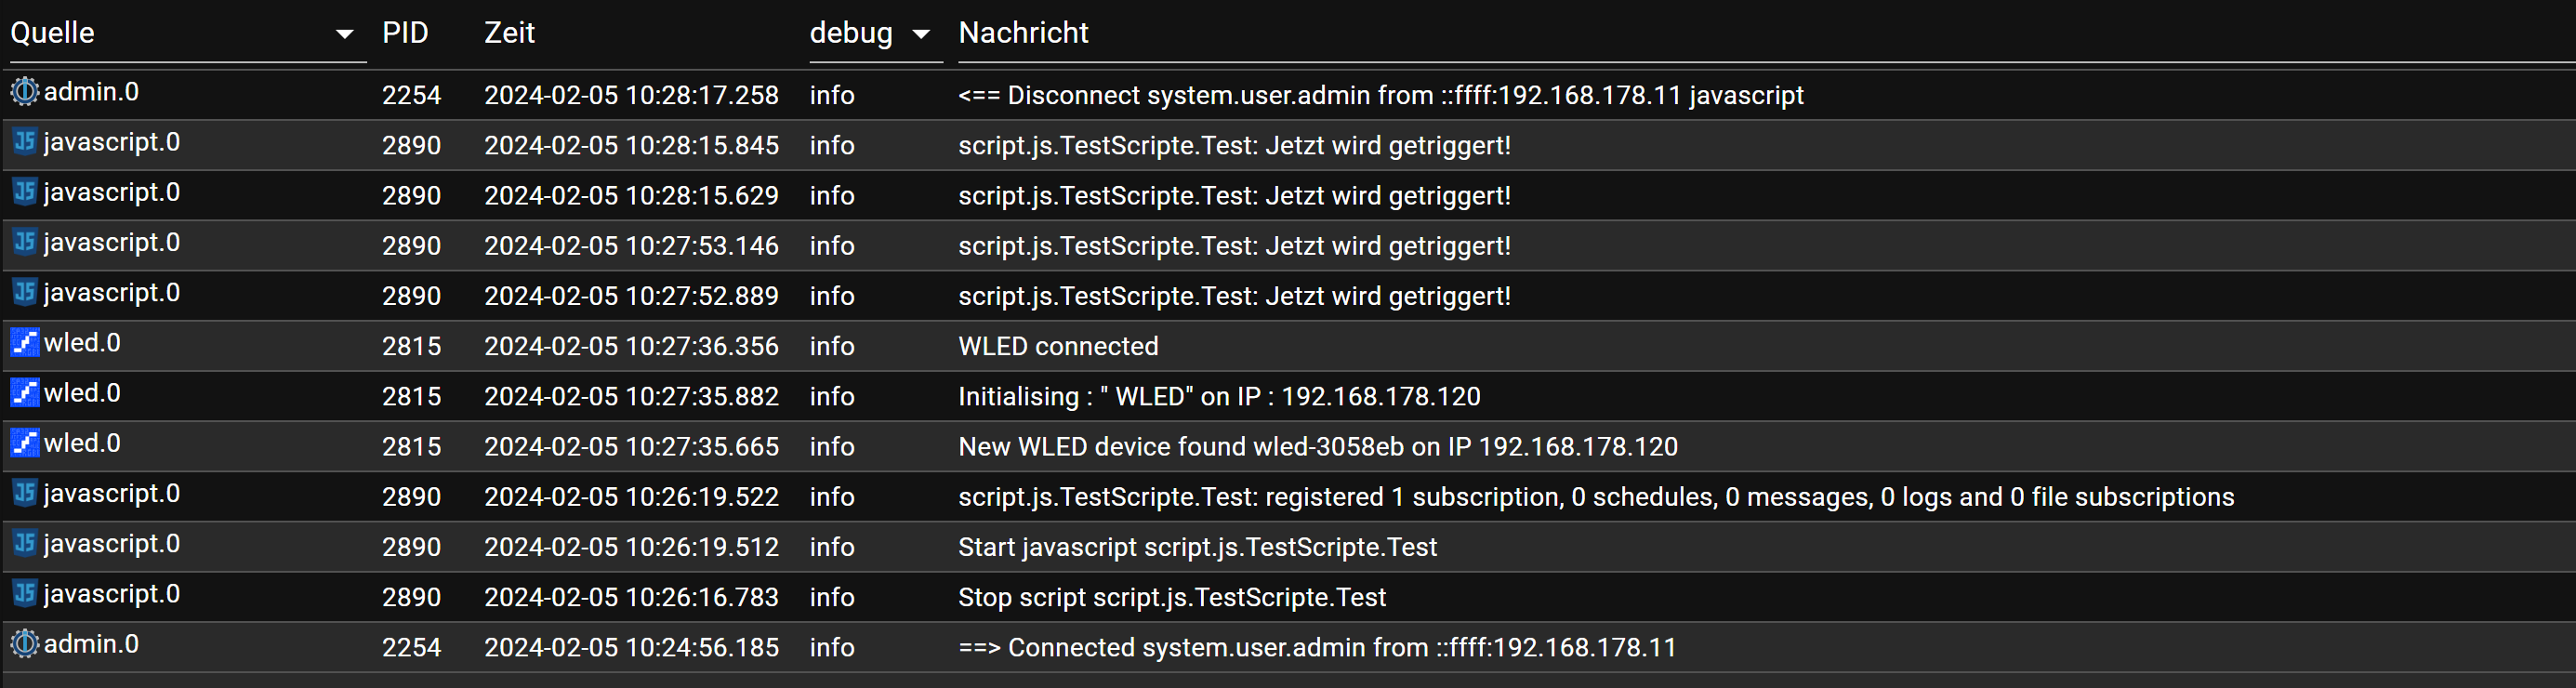Screen dimensions: 2576x688
Task: Select the PID column header
Action: tap(405, 33)
